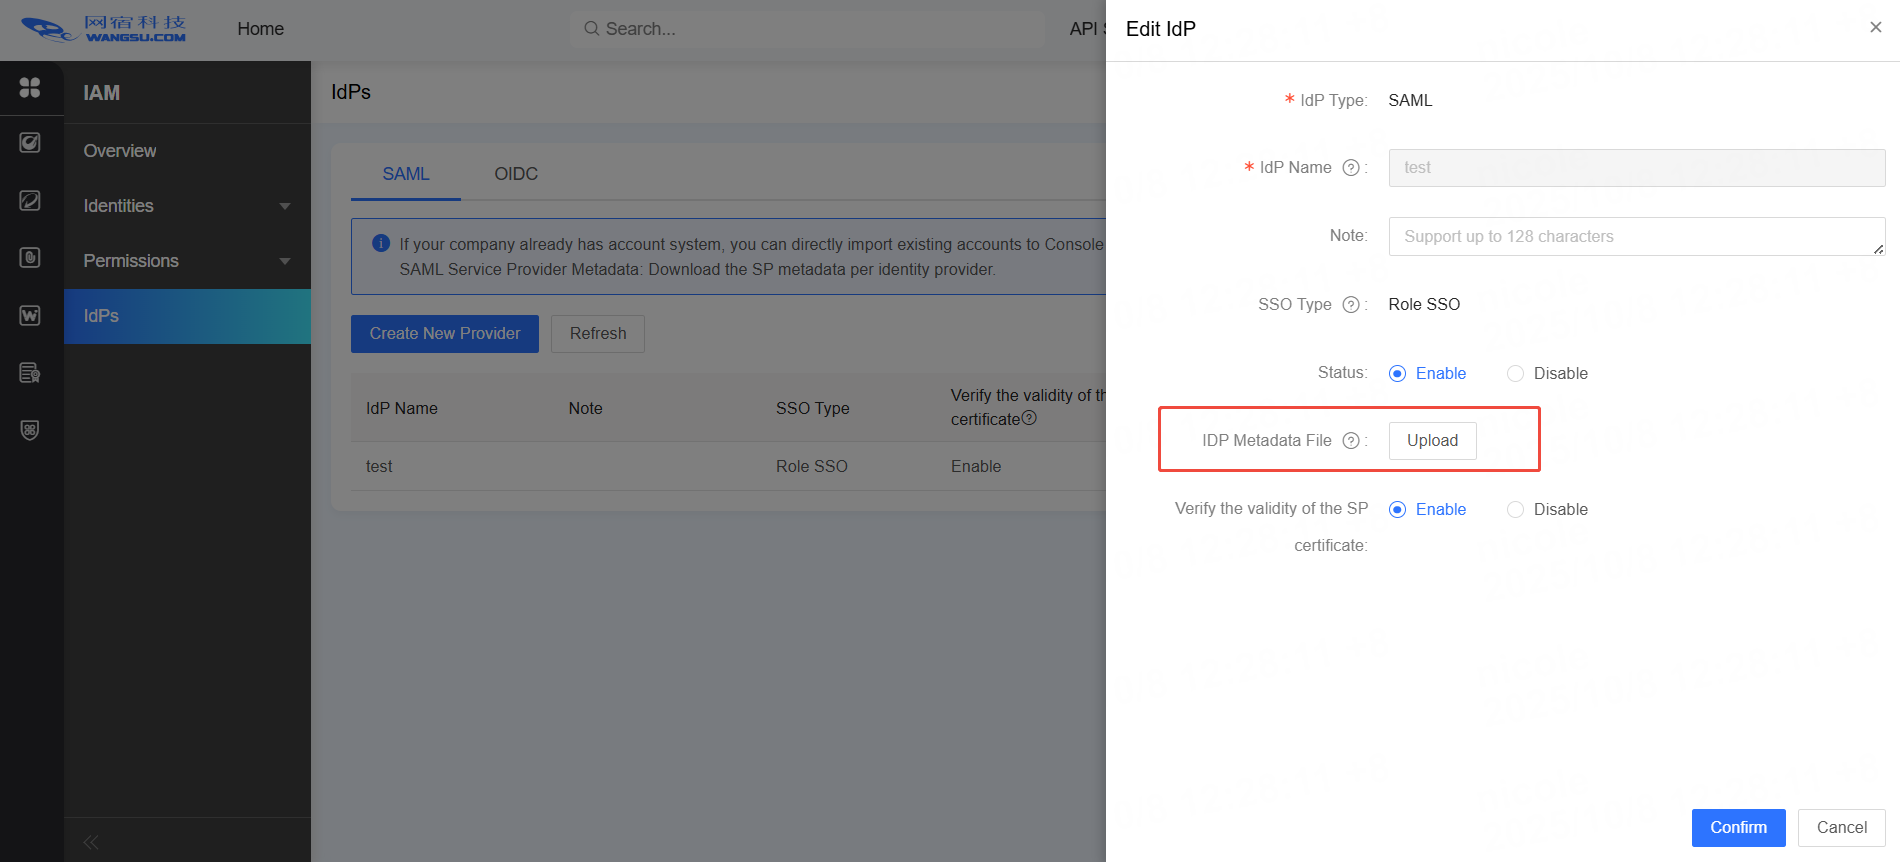Expand the Permissions menu arrow
Image resolution: width=1900 pixels, height=862 pixels.
(285, 261)
